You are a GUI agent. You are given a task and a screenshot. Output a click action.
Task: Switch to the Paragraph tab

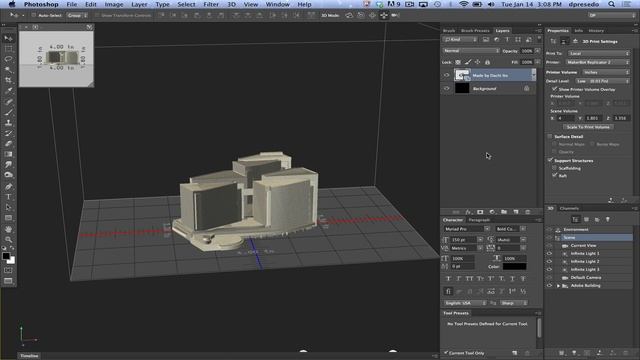(x=479, y=220)
